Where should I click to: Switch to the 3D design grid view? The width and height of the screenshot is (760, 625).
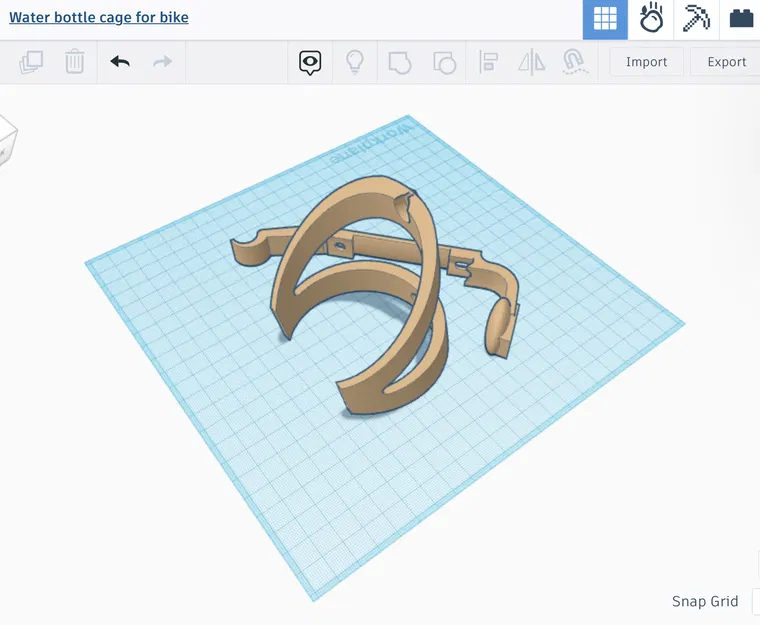coord(605,19)
